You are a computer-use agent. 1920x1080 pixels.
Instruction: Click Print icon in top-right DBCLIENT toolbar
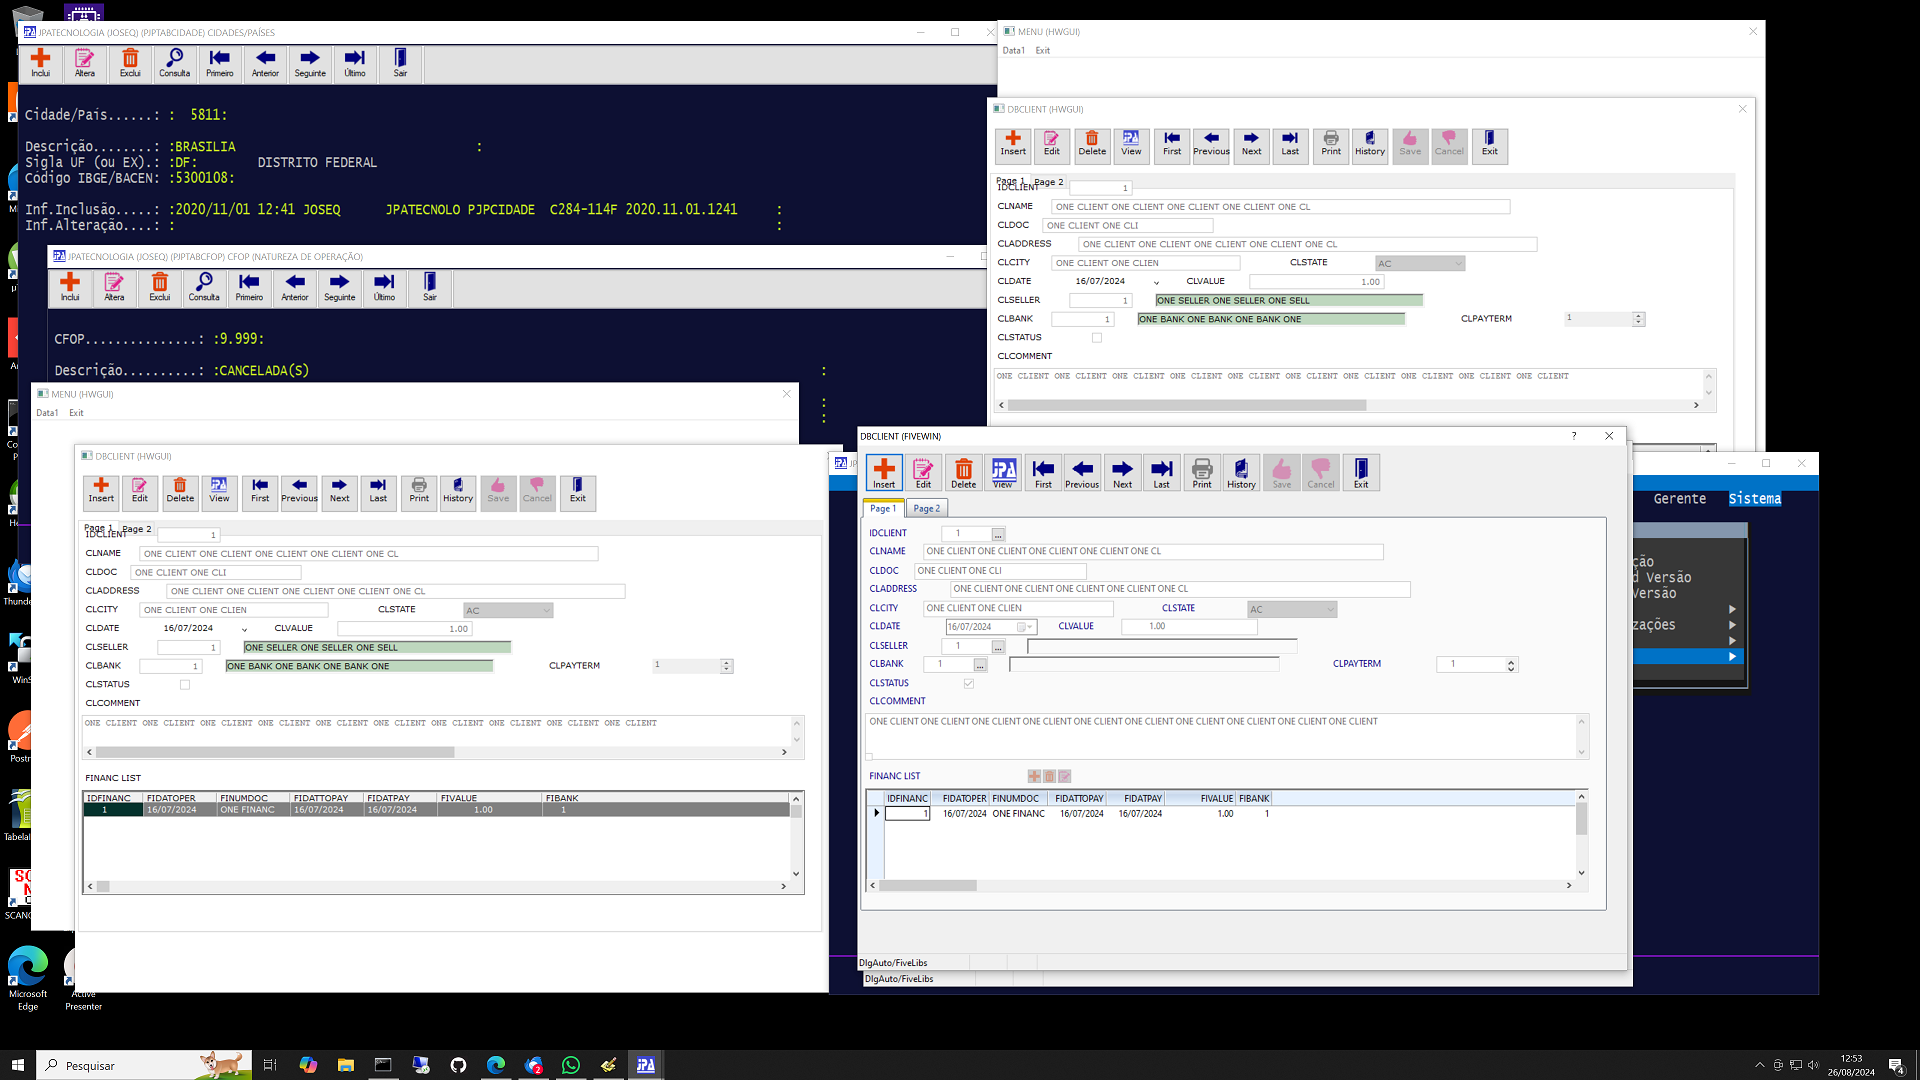click(1330, 144)
